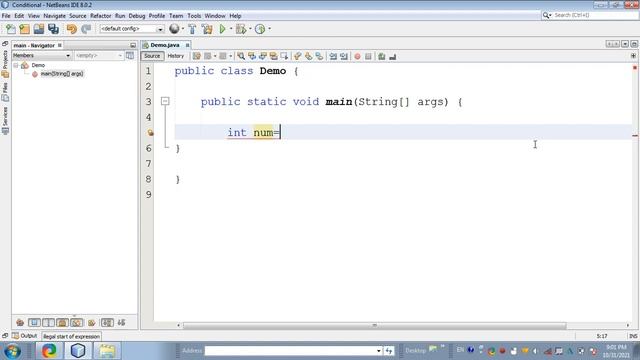The width and height of the screenshot is (640, 360).
Task: Click the New File toolbar icon
Action: point(11,29)
